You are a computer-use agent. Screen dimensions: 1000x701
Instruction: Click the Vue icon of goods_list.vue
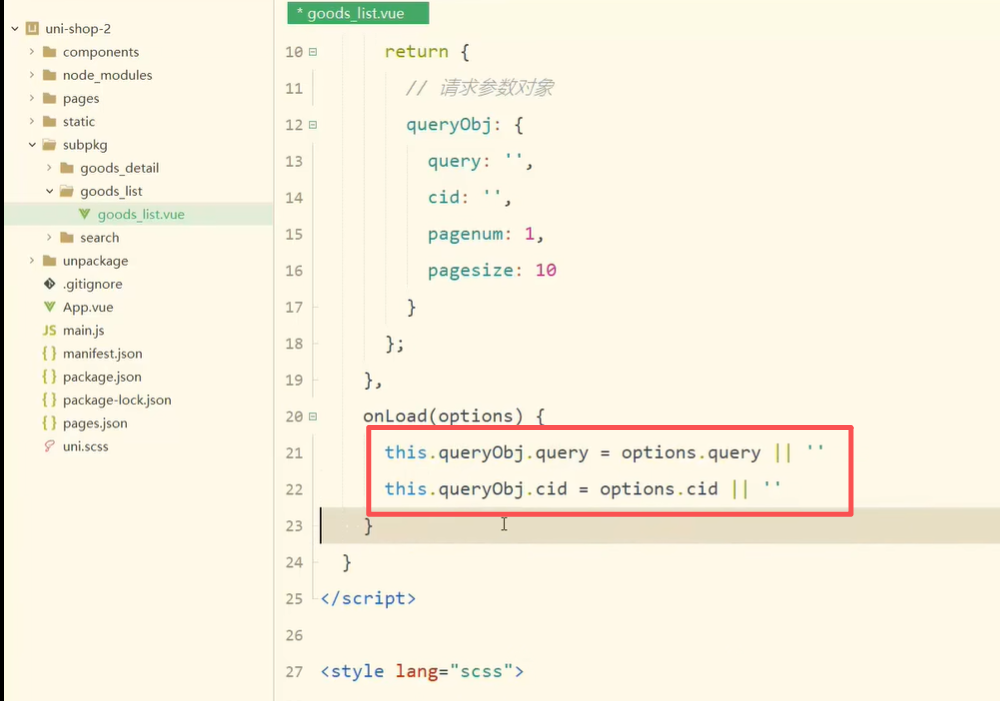point(84,214)
